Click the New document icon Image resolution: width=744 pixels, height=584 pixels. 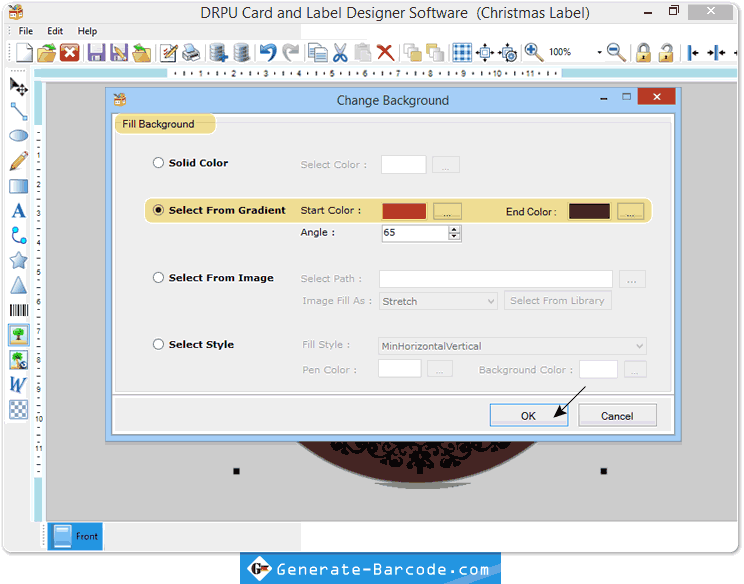(24, 52)
